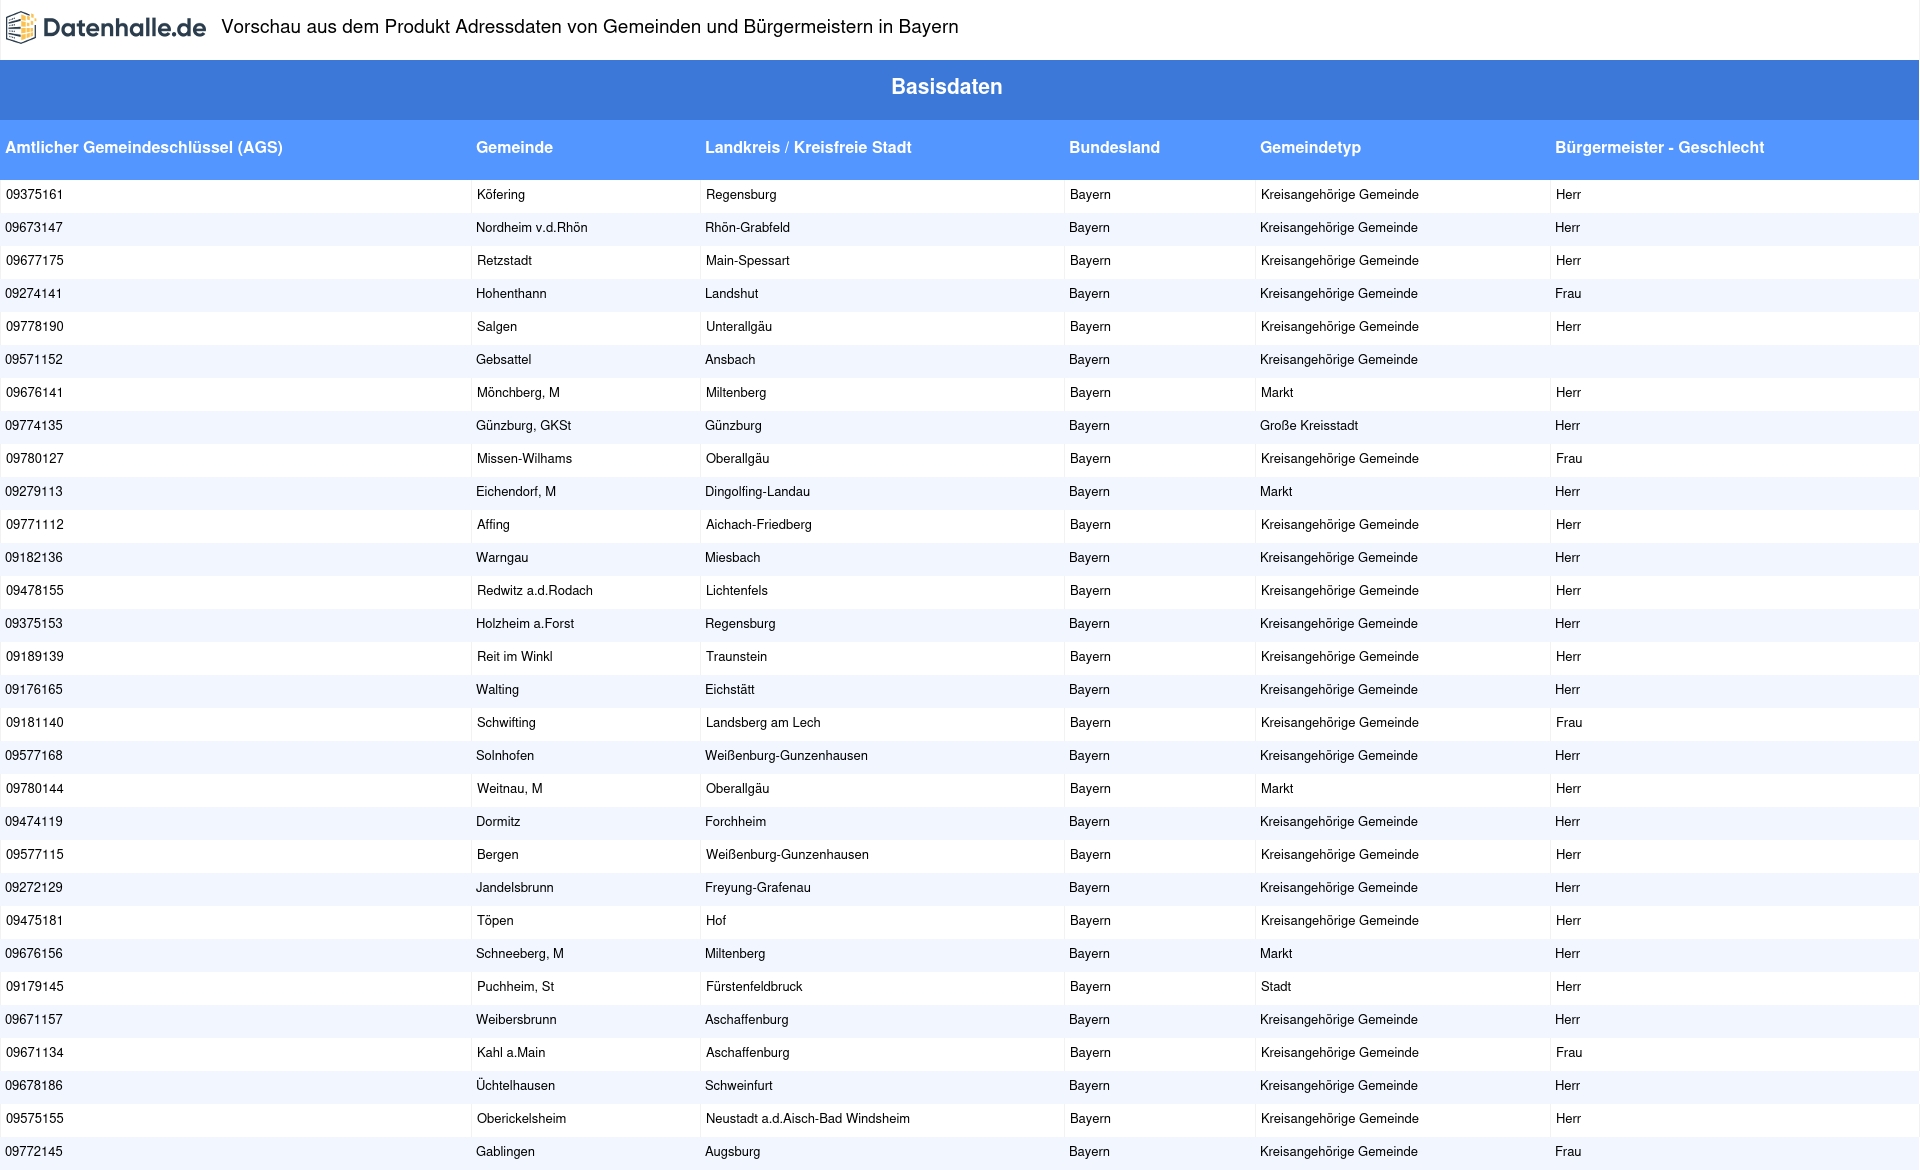Select the Traunstein district cell
Screen dimensions: 1920x1170
736,657
